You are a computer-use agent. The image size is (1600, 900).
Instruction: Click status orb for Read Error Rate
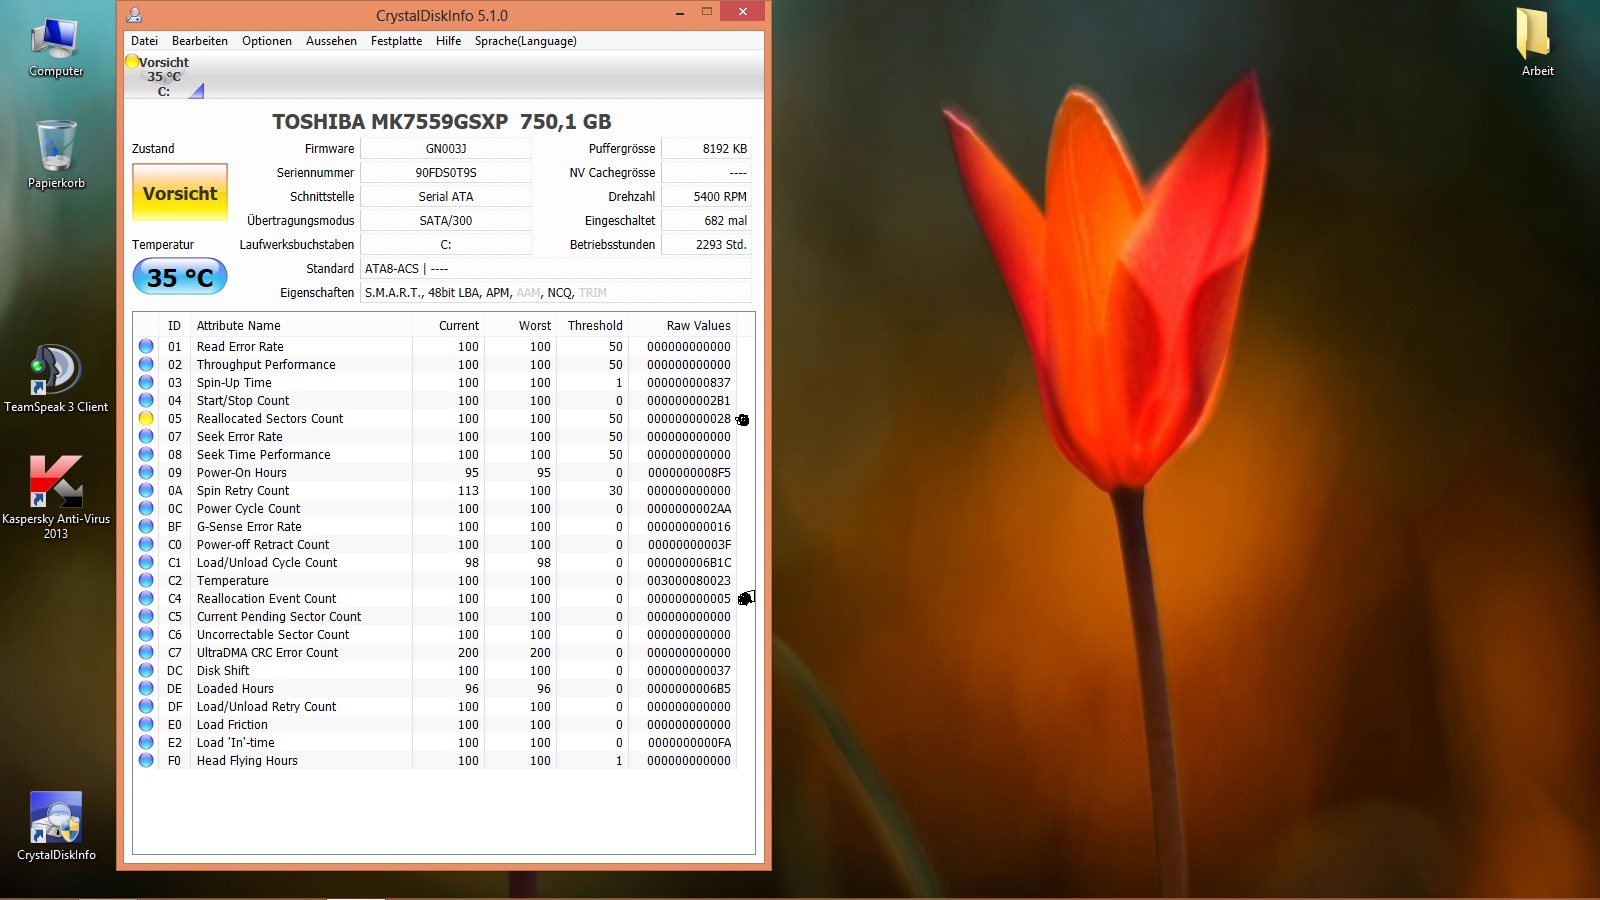point(146,347)
